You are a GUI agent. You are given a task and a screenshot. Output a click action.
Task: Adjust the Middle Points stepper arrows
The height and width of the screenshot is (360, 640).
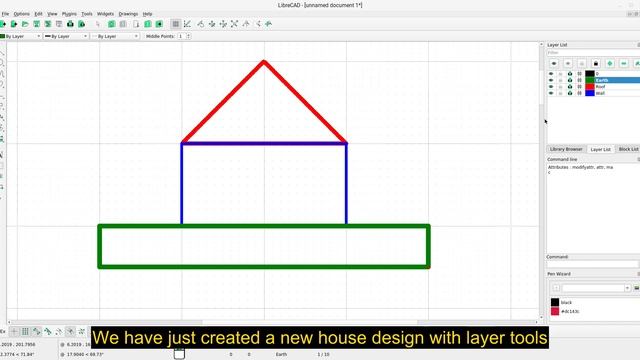pyautogui.click(x=188, y=36)
